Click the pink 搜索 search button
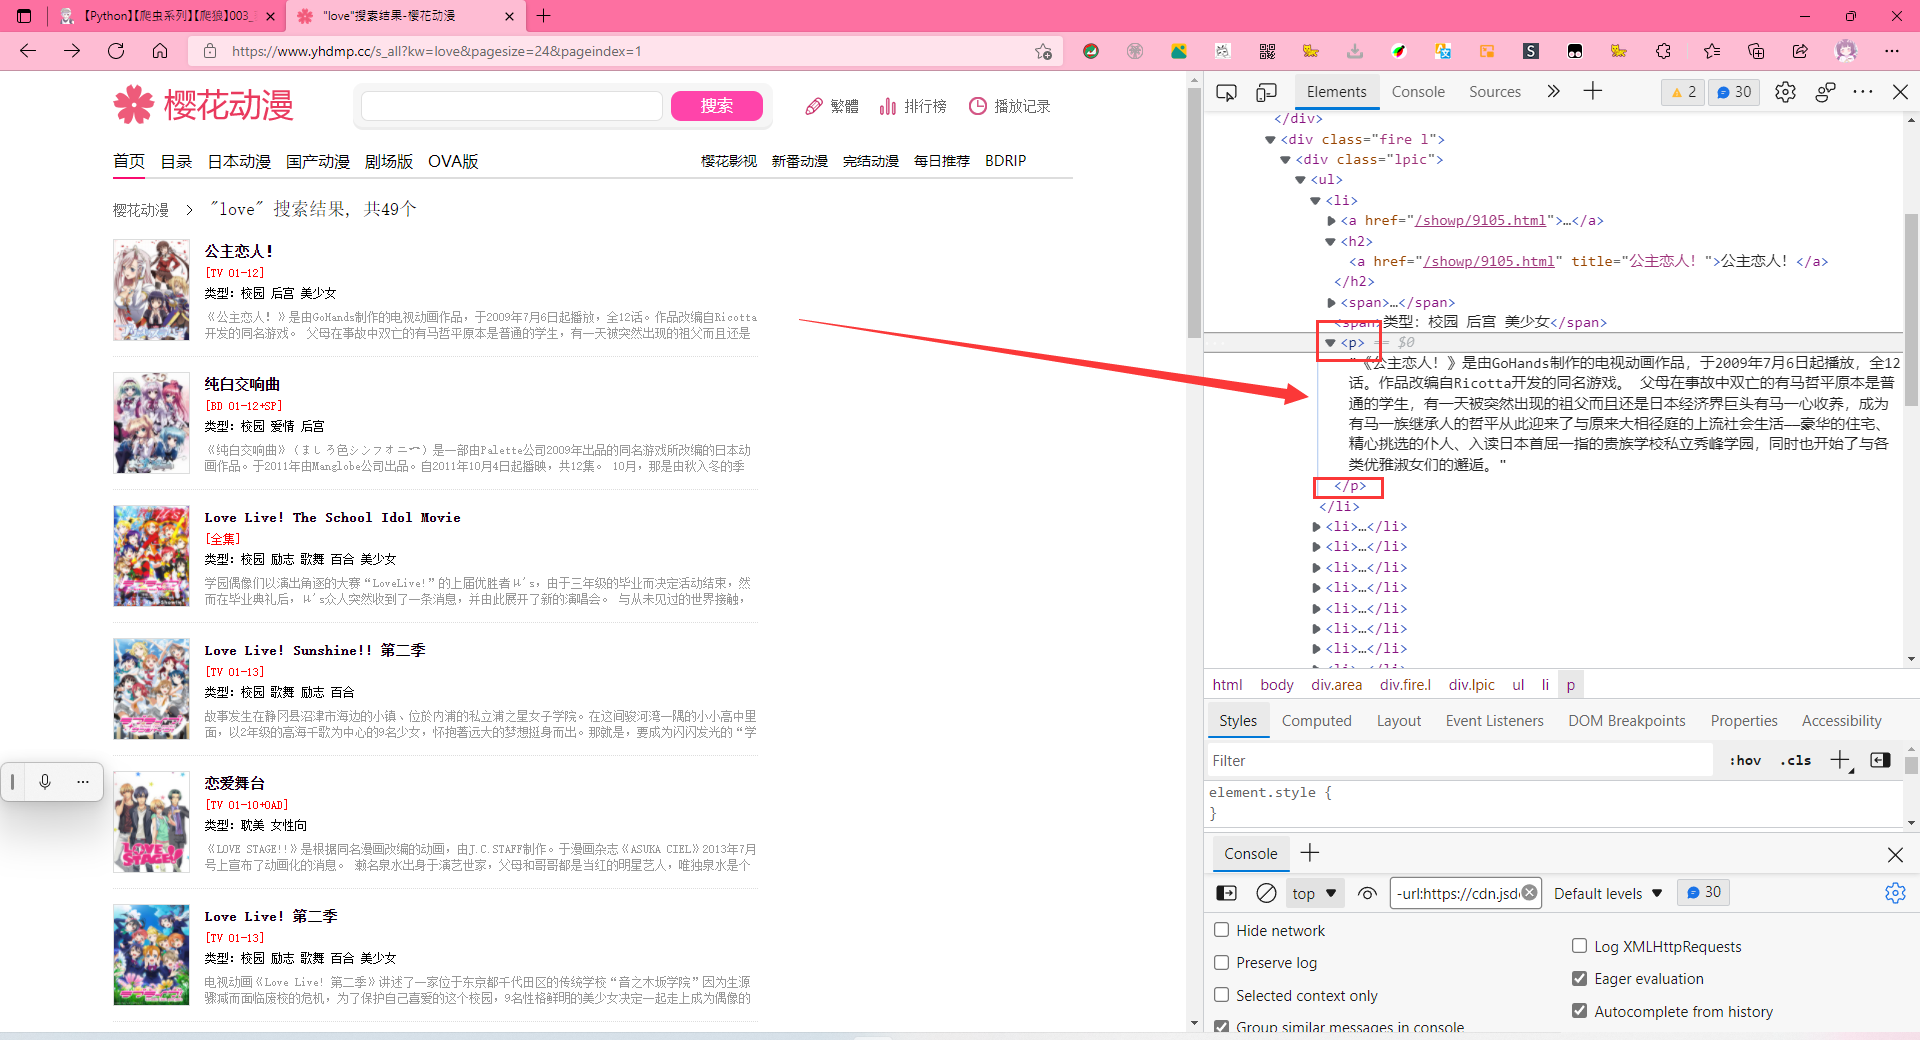The width and height of the screenshot is (1920, 1040). pos(716,106)
